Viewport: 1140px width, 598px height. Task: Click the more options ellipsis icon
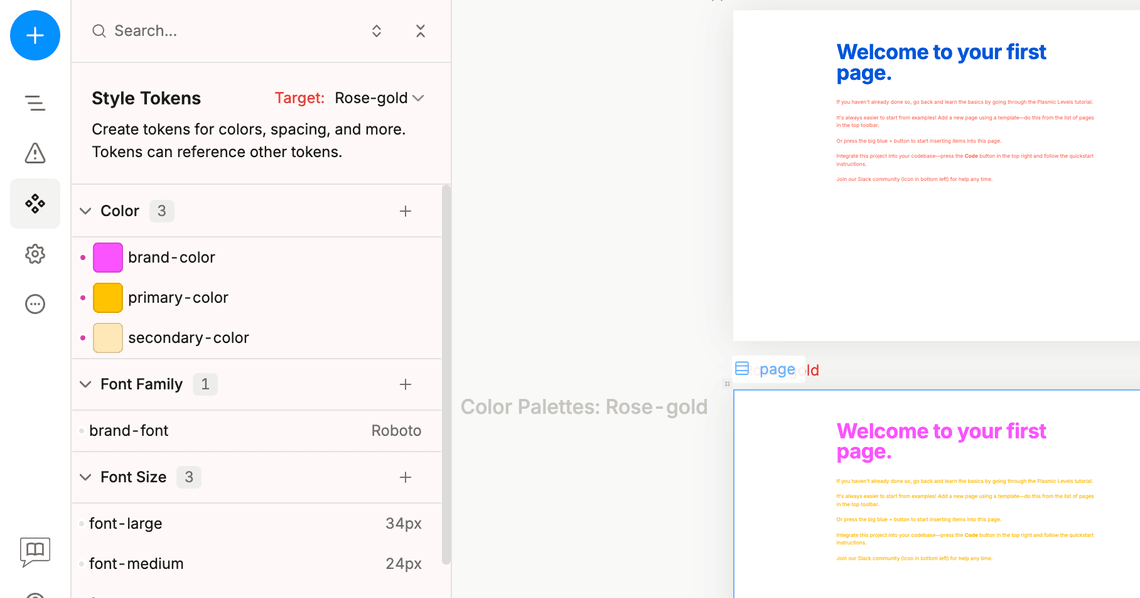(35, 304)
